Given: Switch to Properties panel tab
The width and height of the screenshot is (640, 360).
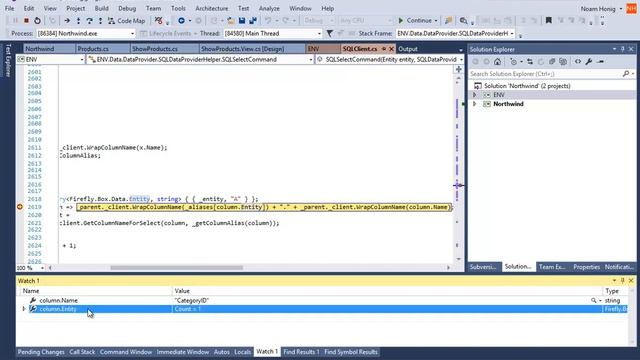Looking at the screenshot, I should 587,267.
